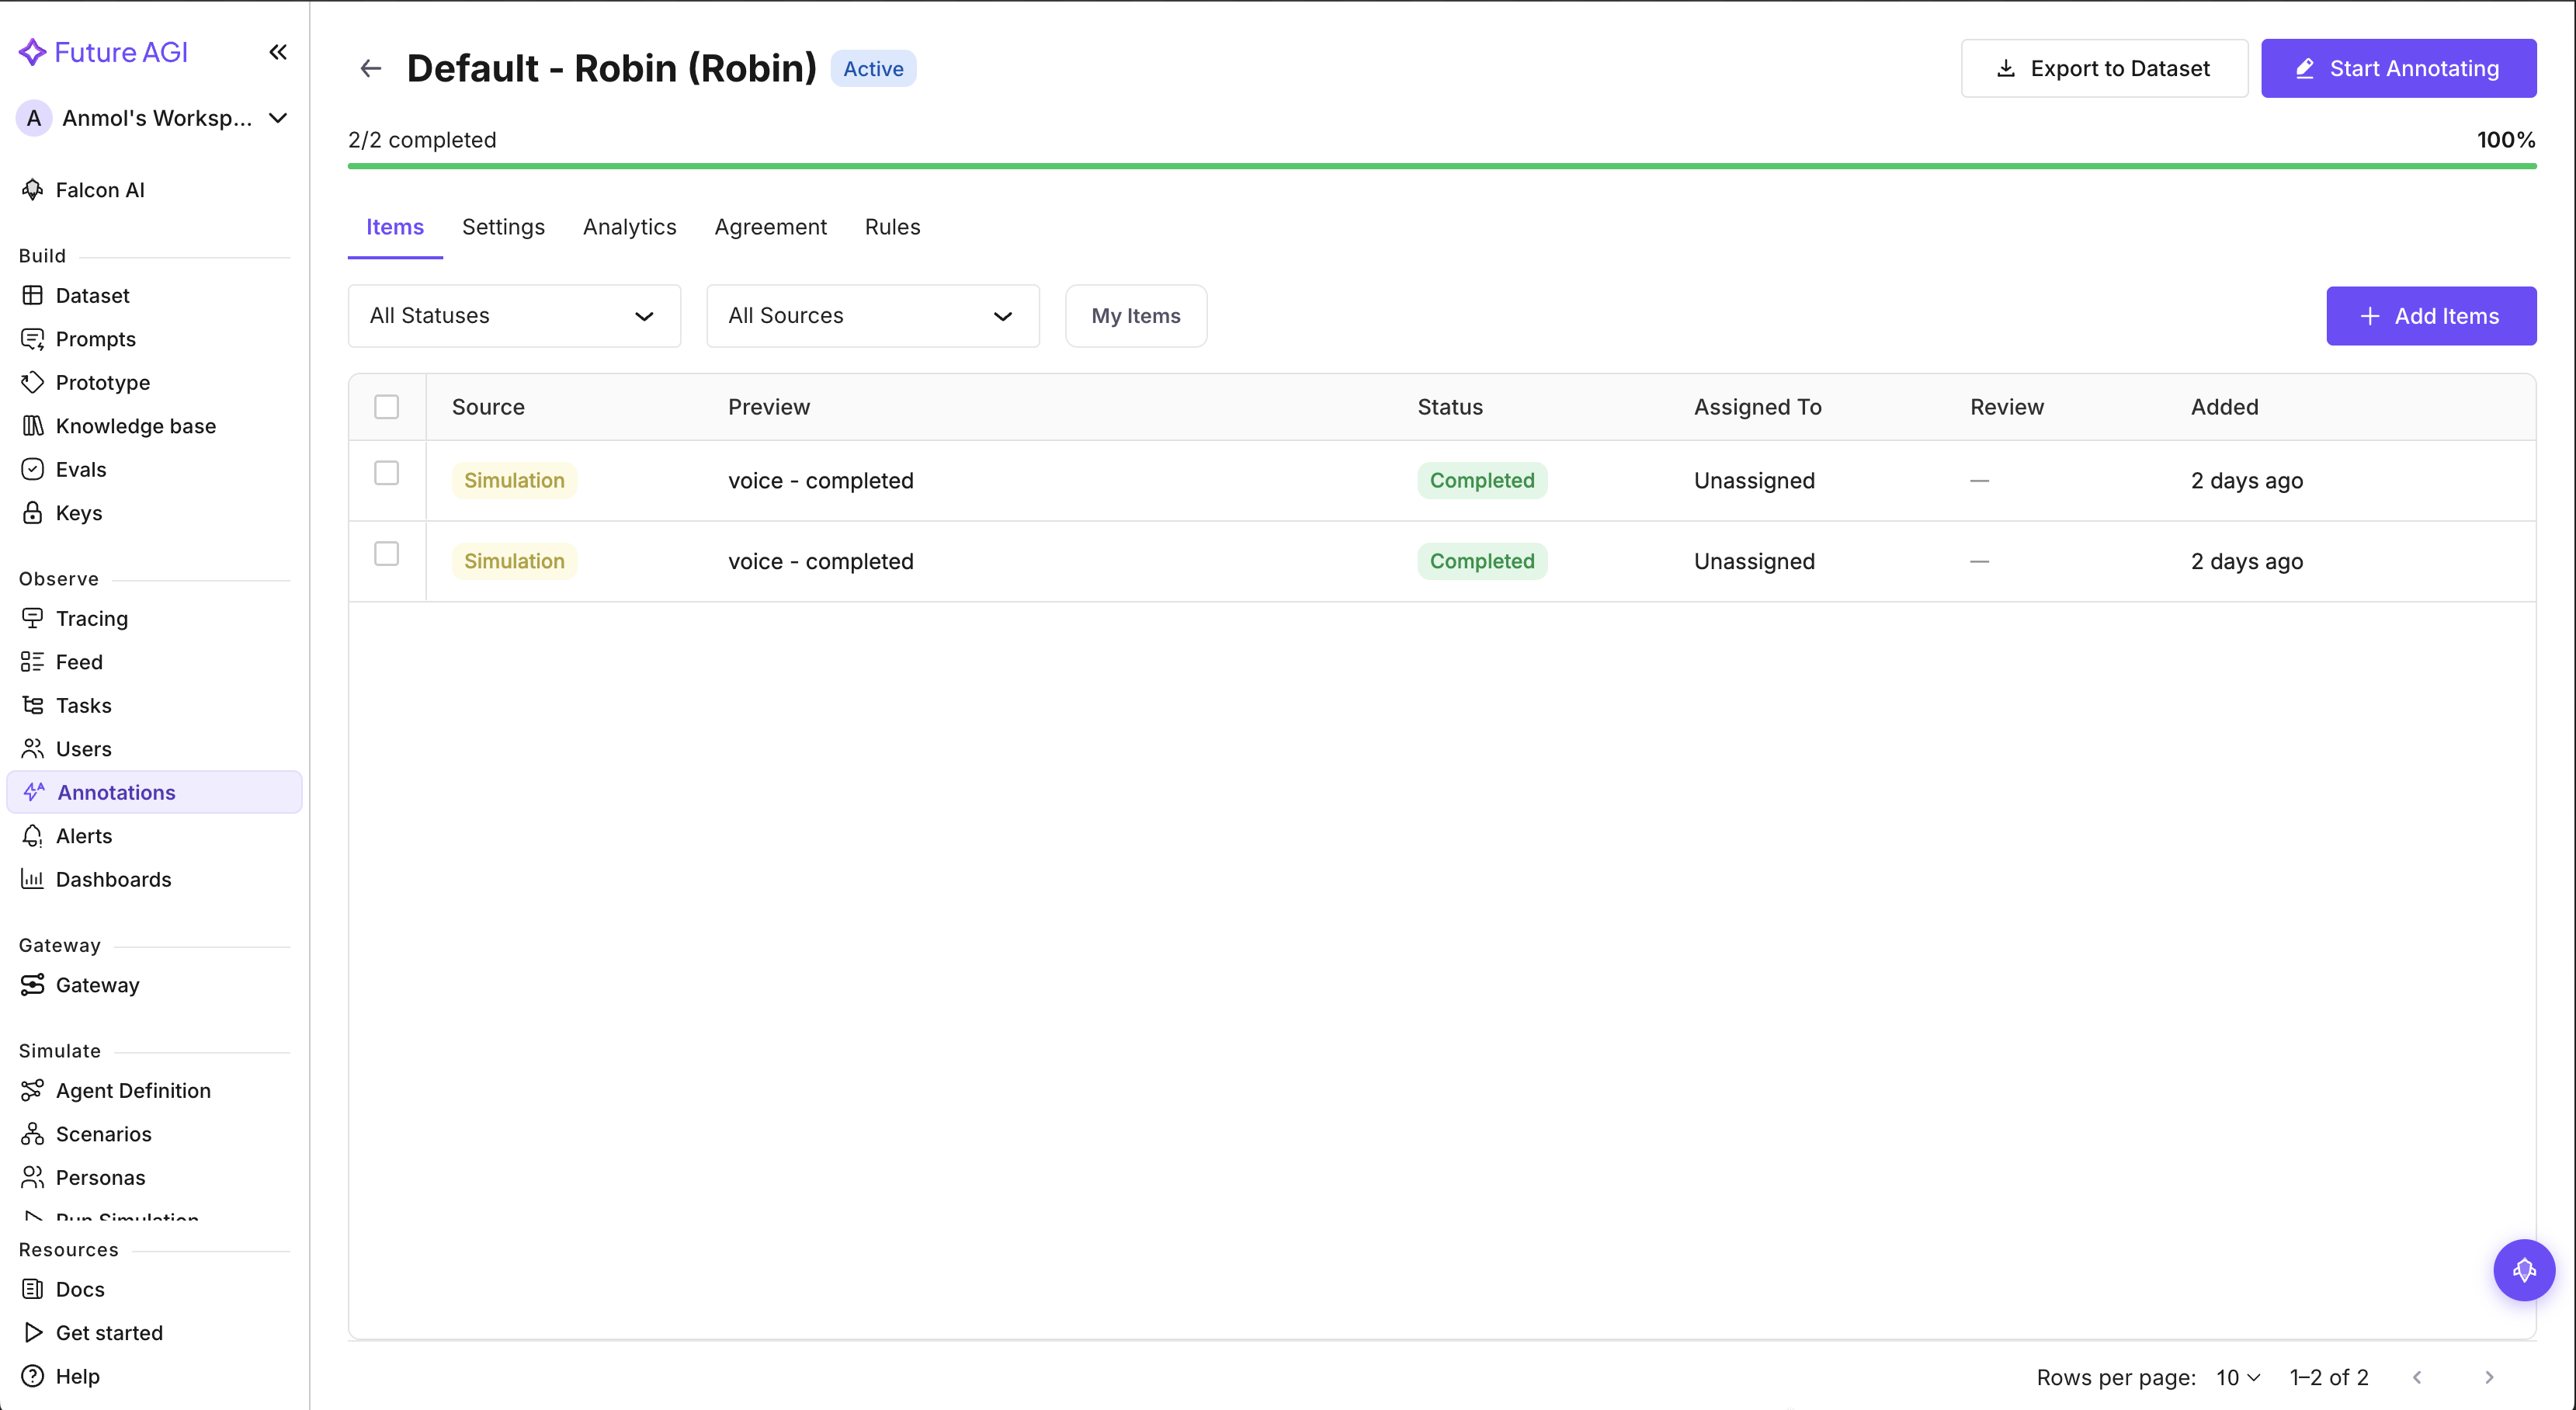Open the floating Falcon AI assistant button
2576x1410 pixels.
2523,1270
